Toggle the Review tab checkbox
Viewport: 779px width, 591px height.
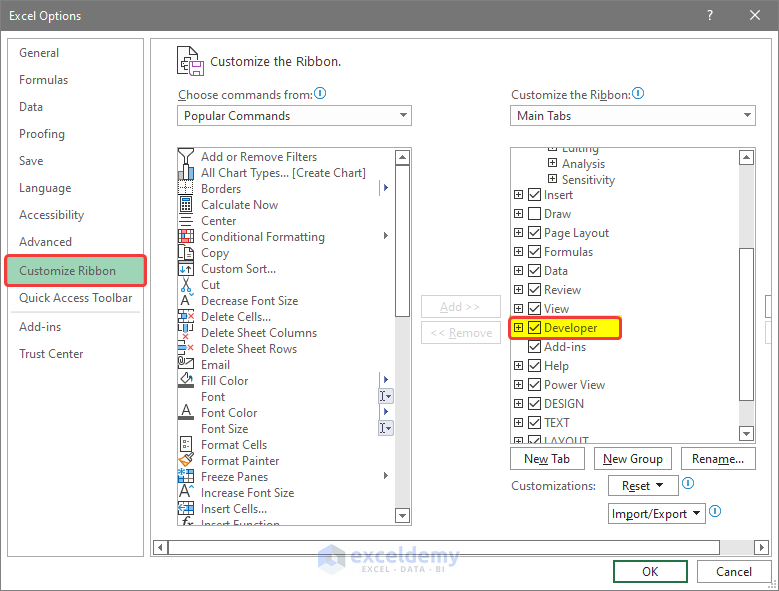tap(535, 290)
